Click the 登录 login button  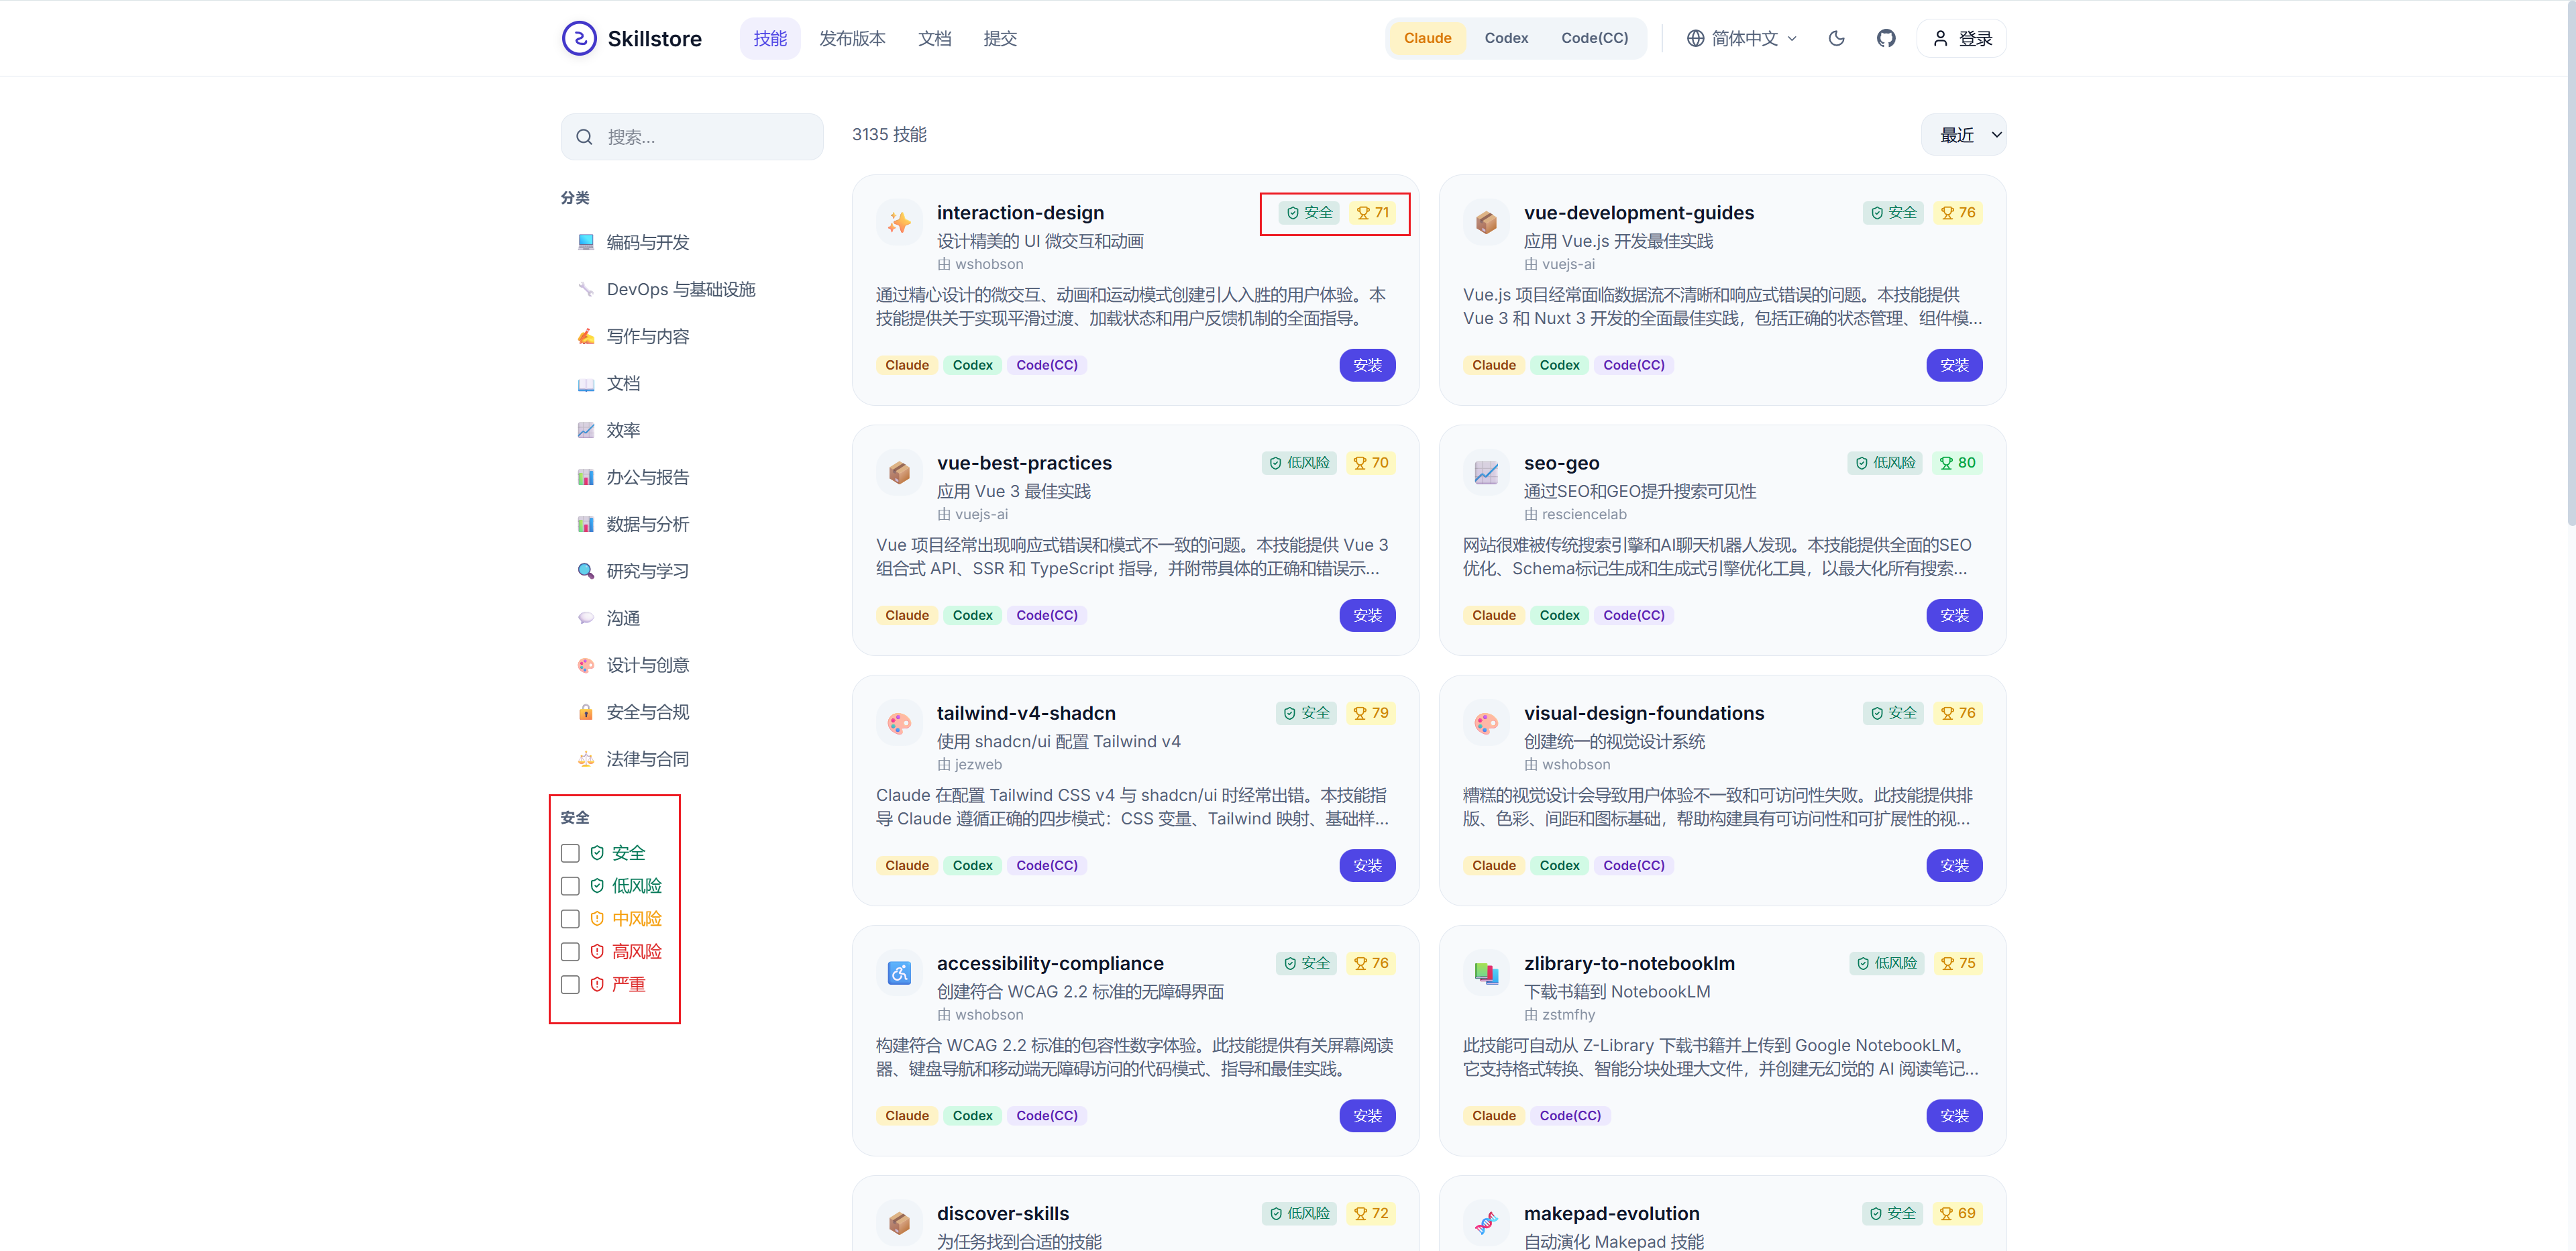click(x=1961, y=38)
